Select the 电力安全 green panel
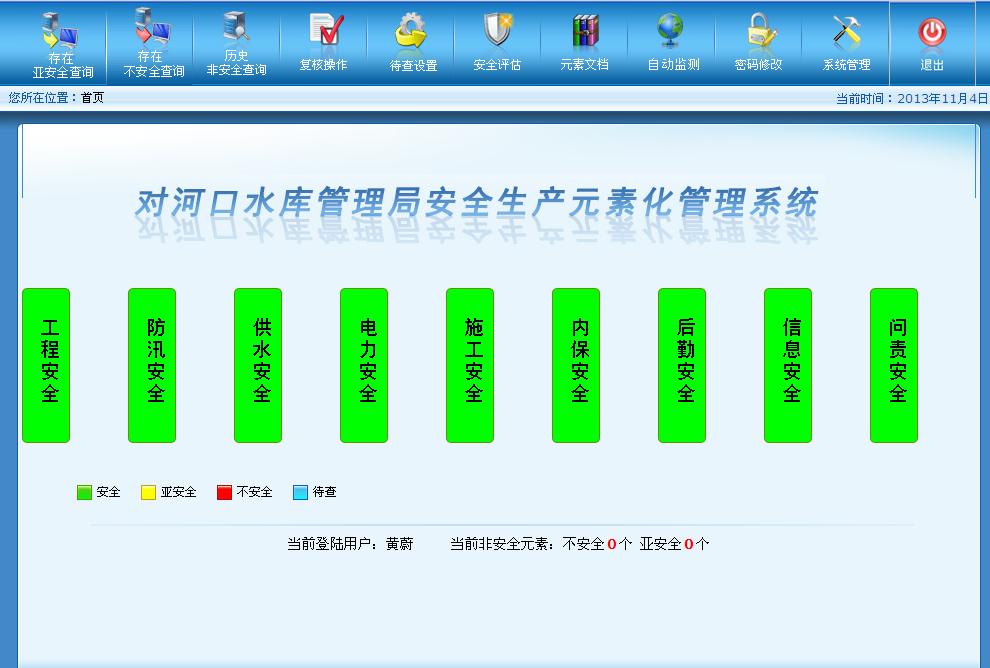This screenshot has height=668, width=990. click(364, 366)
